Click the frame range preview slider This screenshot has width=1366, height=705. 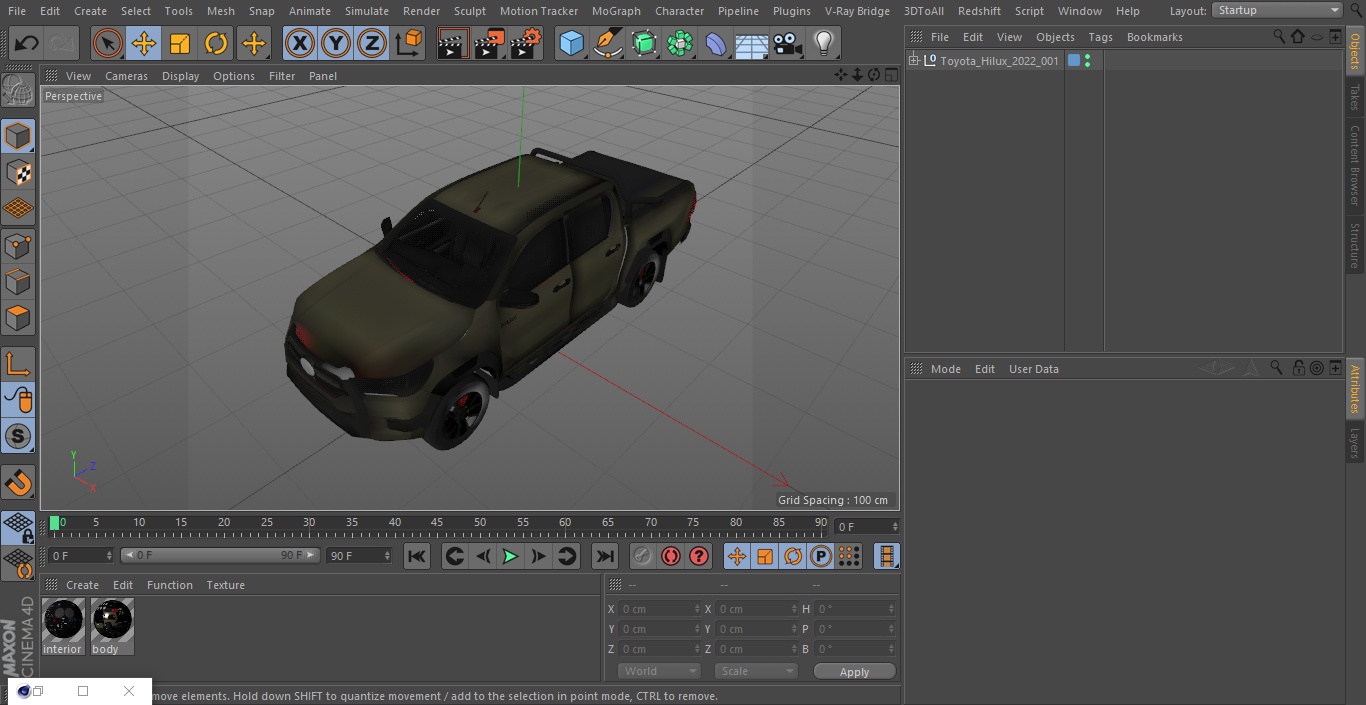pyautogui.click(x=220, y=555)
